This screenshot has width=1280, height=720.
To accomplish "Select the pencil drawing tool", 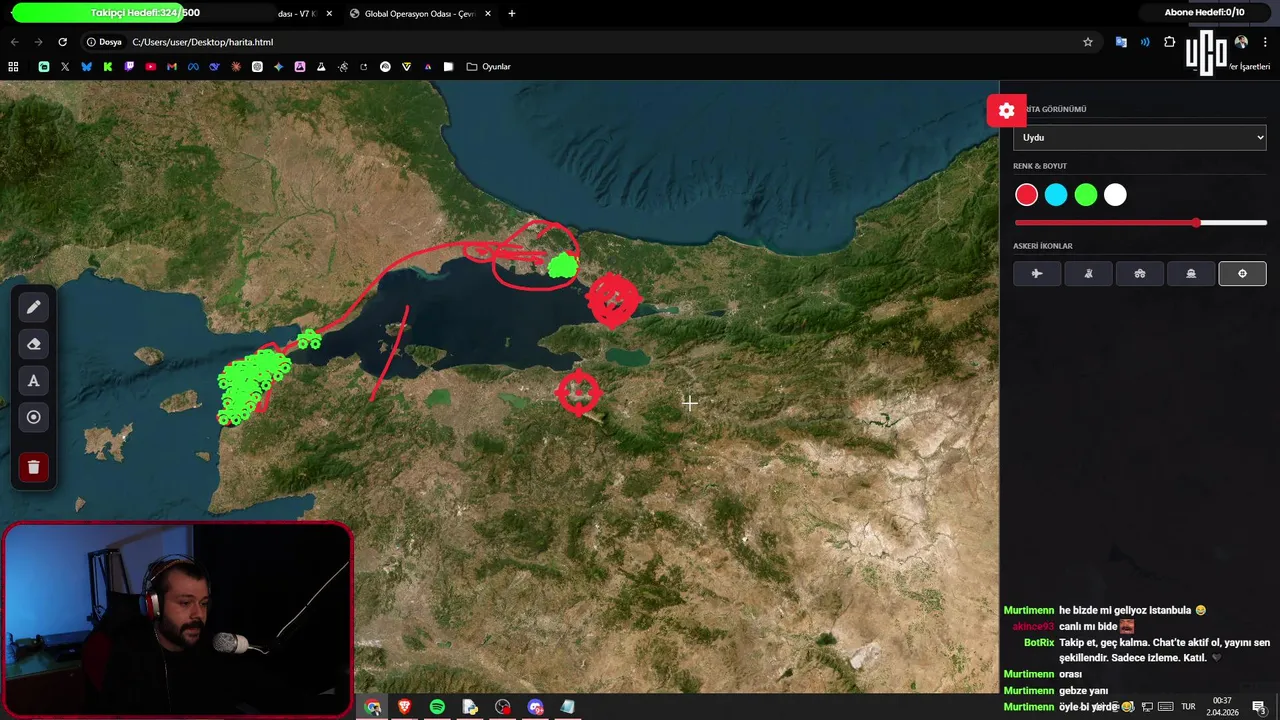I will [33, 307].
